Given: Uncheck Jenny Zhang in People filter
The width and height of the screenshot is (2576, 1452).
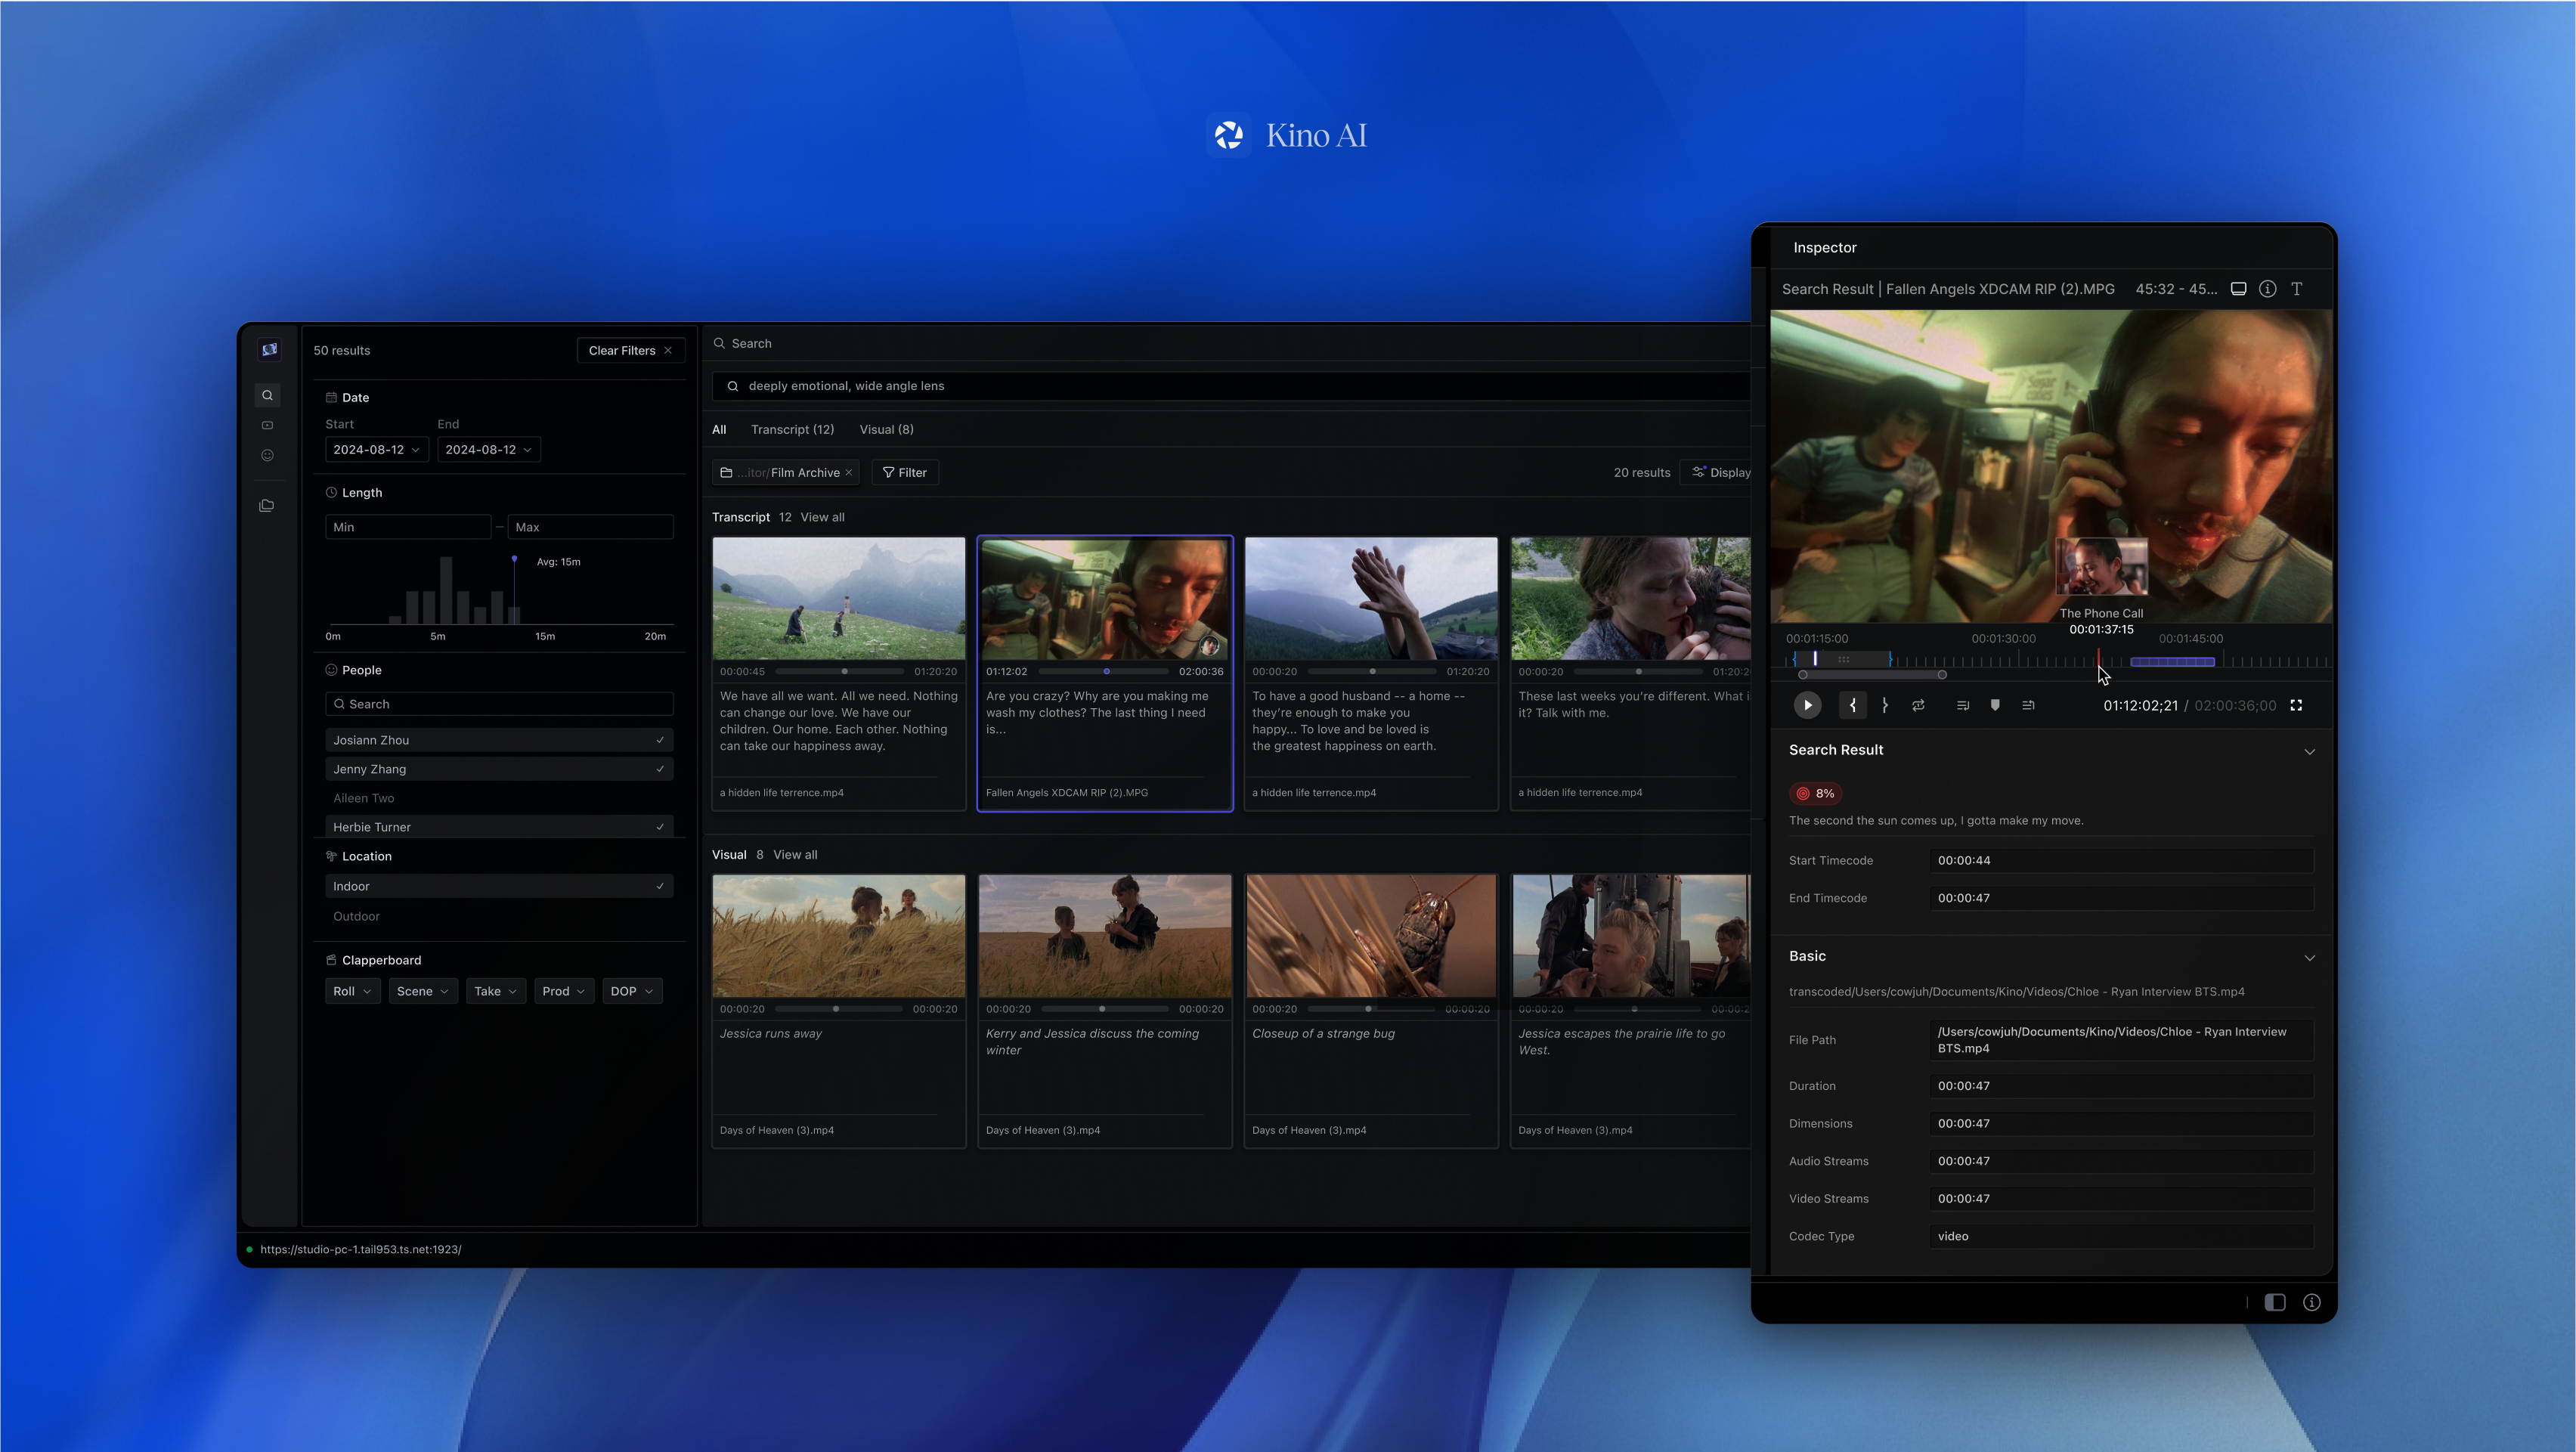Looking at the screenshot, I should point(499,769).
